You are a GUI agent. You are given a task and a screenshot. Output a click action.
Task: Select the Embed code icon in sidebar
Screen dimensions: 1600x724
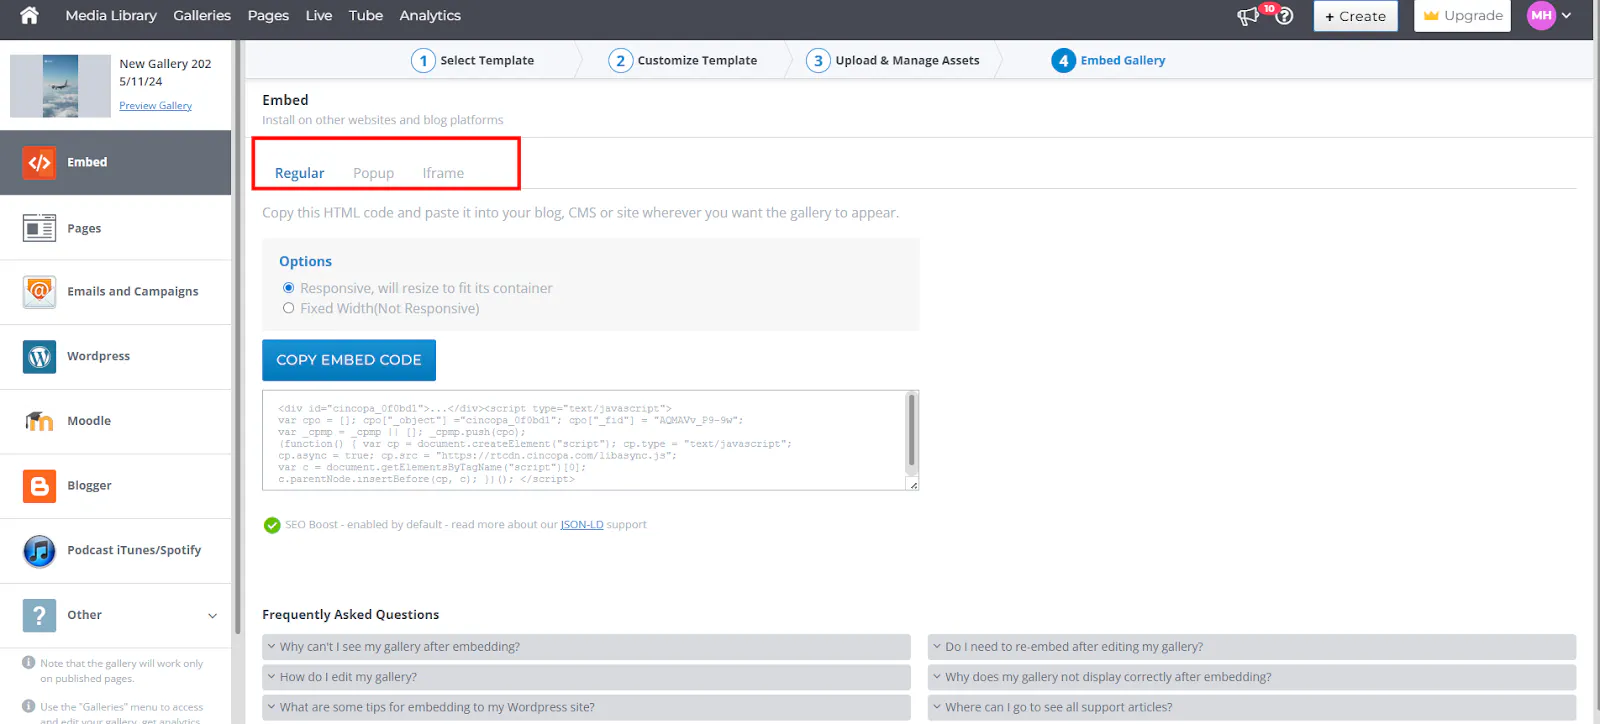(x=39, y=162)
